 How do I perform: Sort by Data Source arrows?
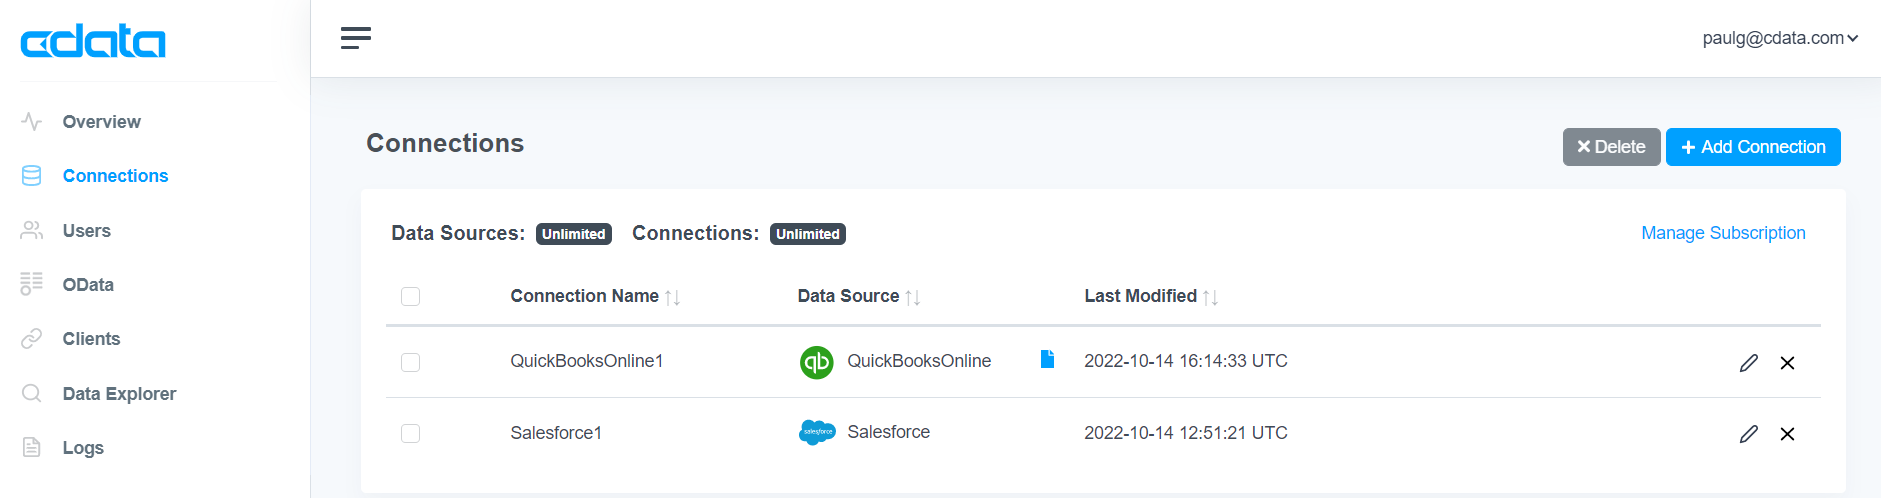pos(913,297)
